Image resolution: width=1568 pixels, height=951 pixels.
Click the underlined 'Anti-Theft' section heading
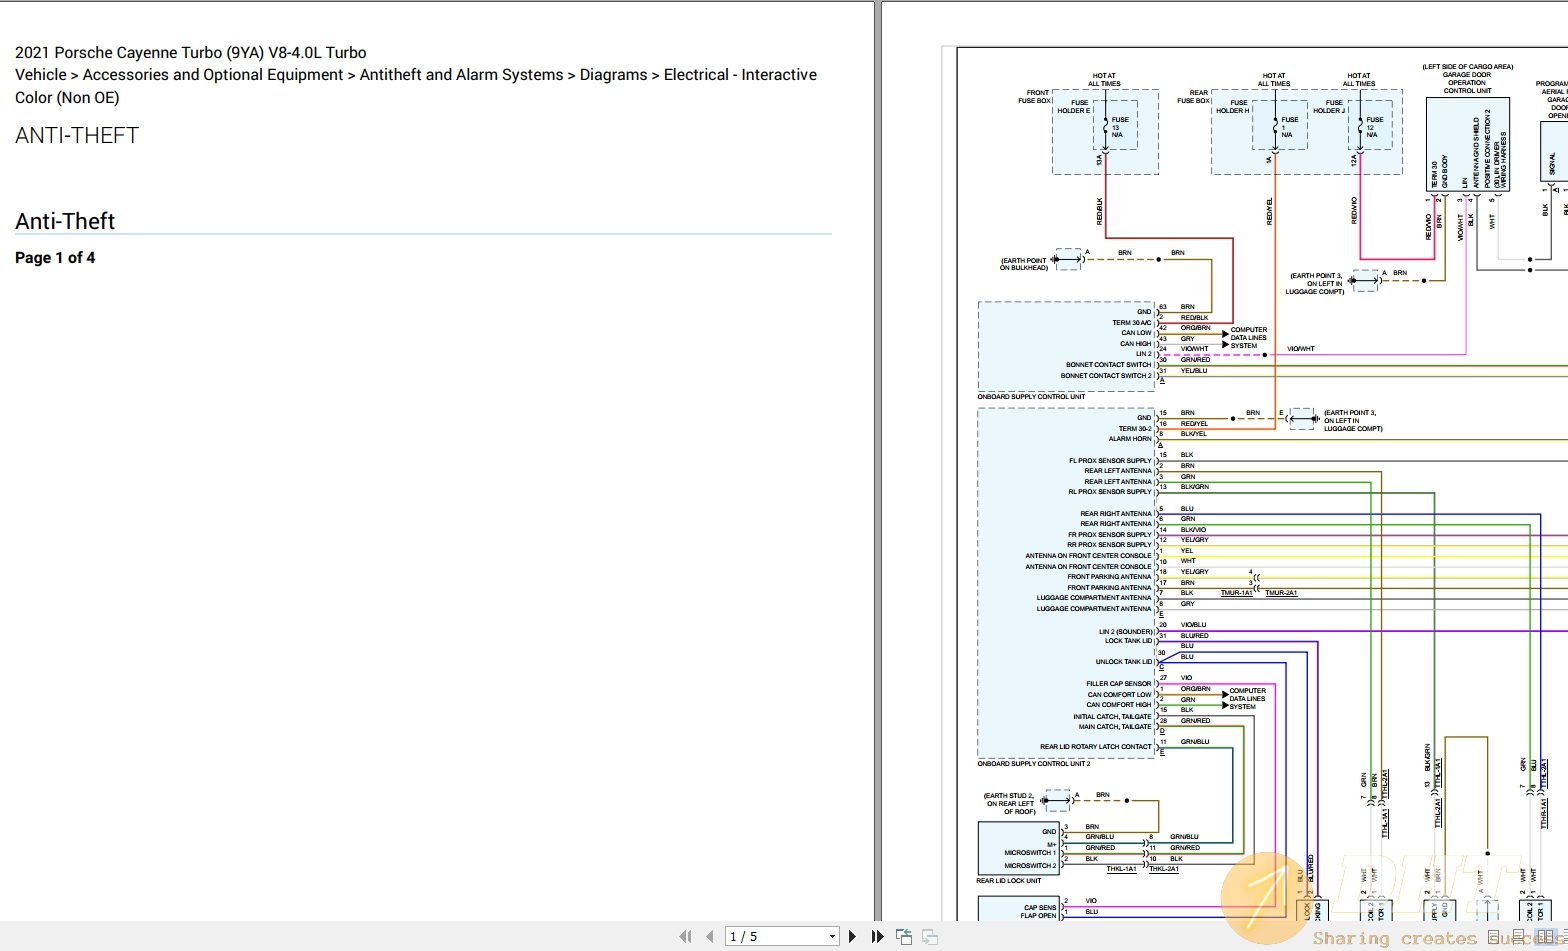tap(65, 221)
